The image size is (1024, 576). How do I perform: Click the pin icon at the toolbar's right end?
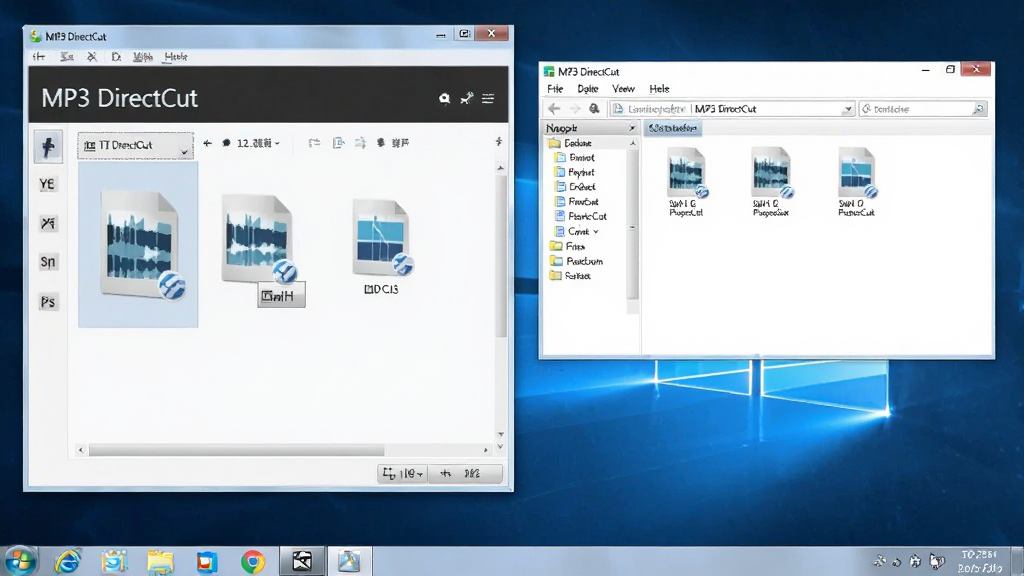499,142
